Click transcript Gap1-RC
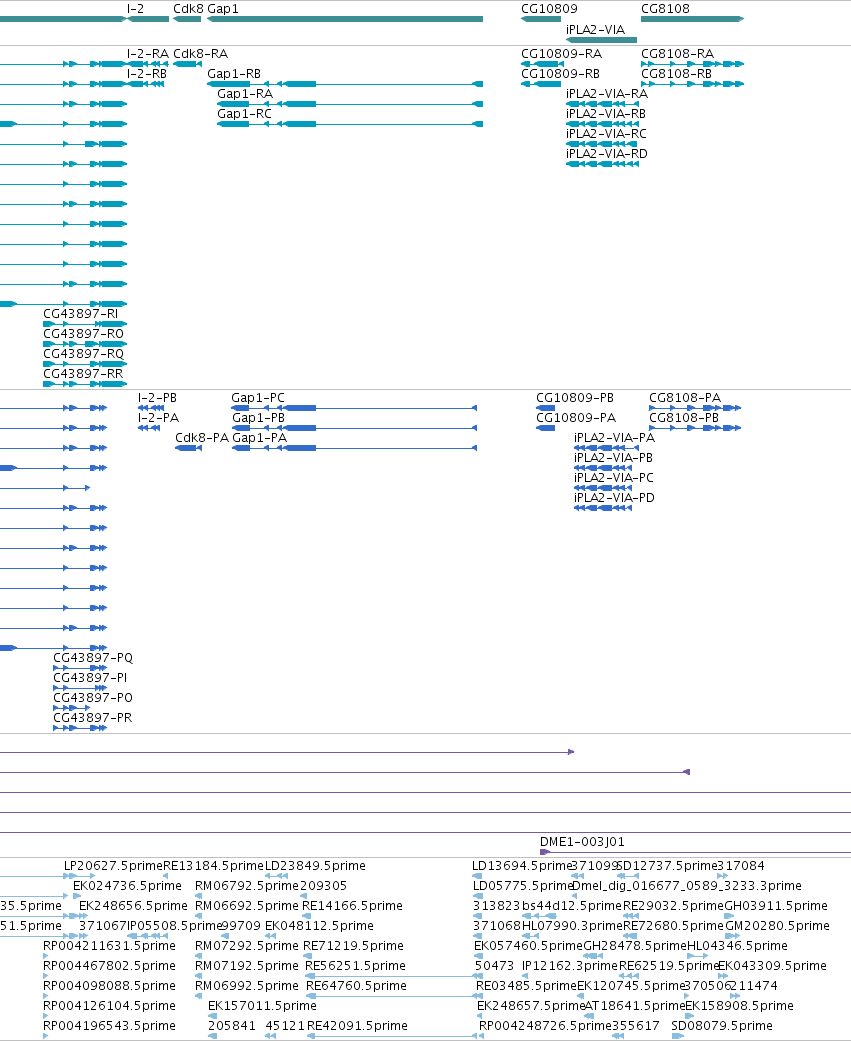This screenshot has height=1041, width=851. (x=244, y=114)
